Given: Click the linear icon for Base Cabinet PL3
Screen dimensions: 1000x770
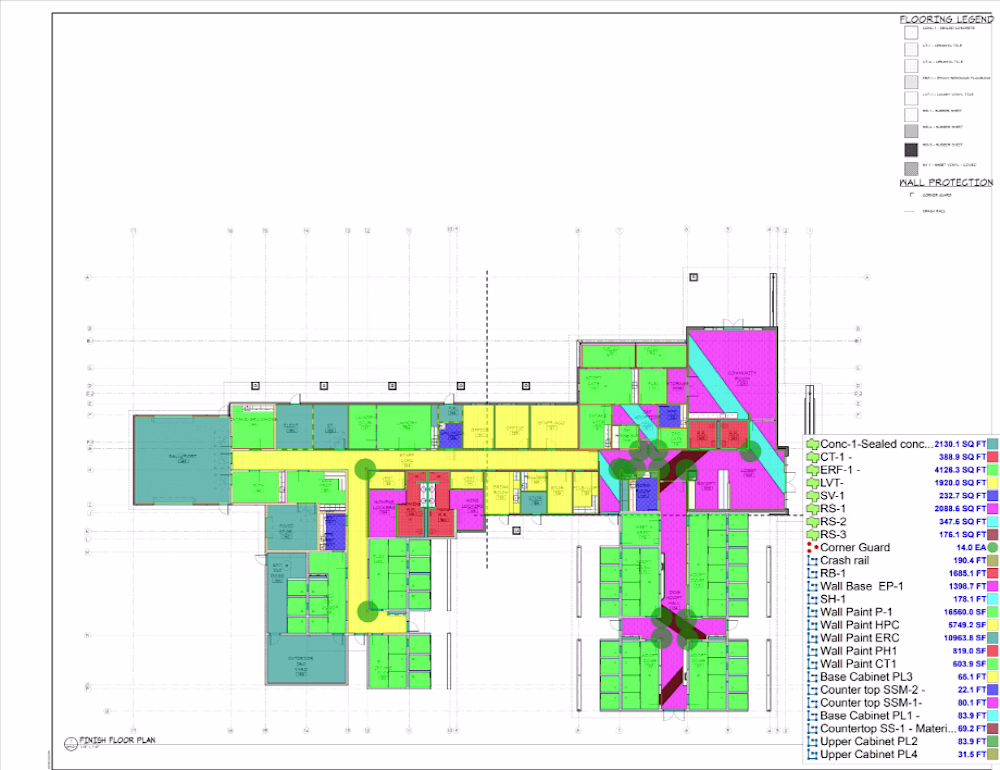Looking at the screenshot, I should tap(812, 677).
